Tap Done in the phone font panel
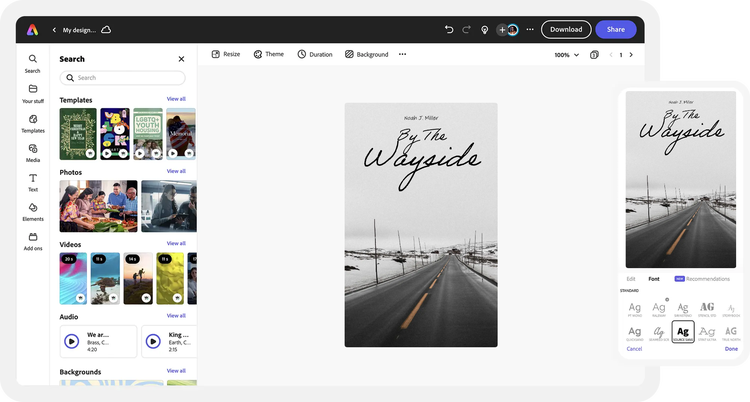Image resolution: width=750 pixels, height=402 pixels. point(731,349)
